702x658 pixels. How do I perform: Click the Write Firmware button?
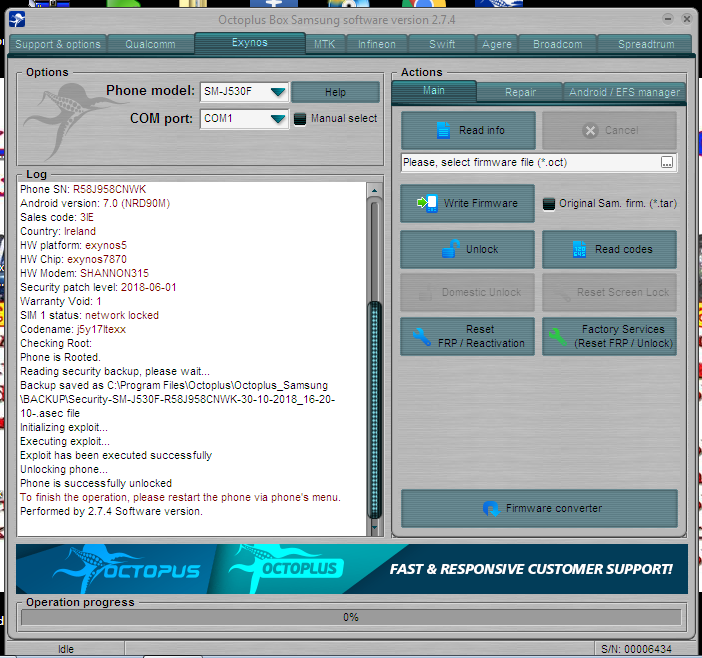[467, 203]
